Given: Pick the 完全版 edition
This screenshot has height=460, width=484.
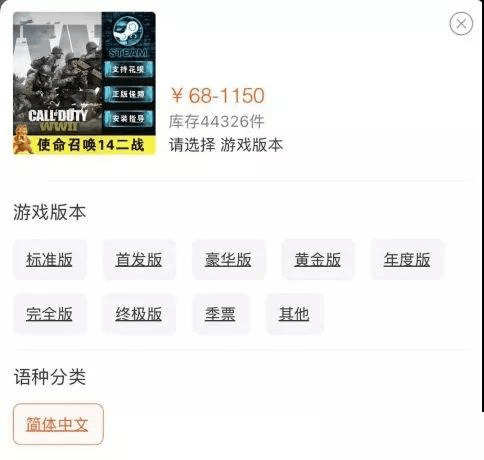Looking at the screenshot, I should pyautogui.click(x=49, y=314).
